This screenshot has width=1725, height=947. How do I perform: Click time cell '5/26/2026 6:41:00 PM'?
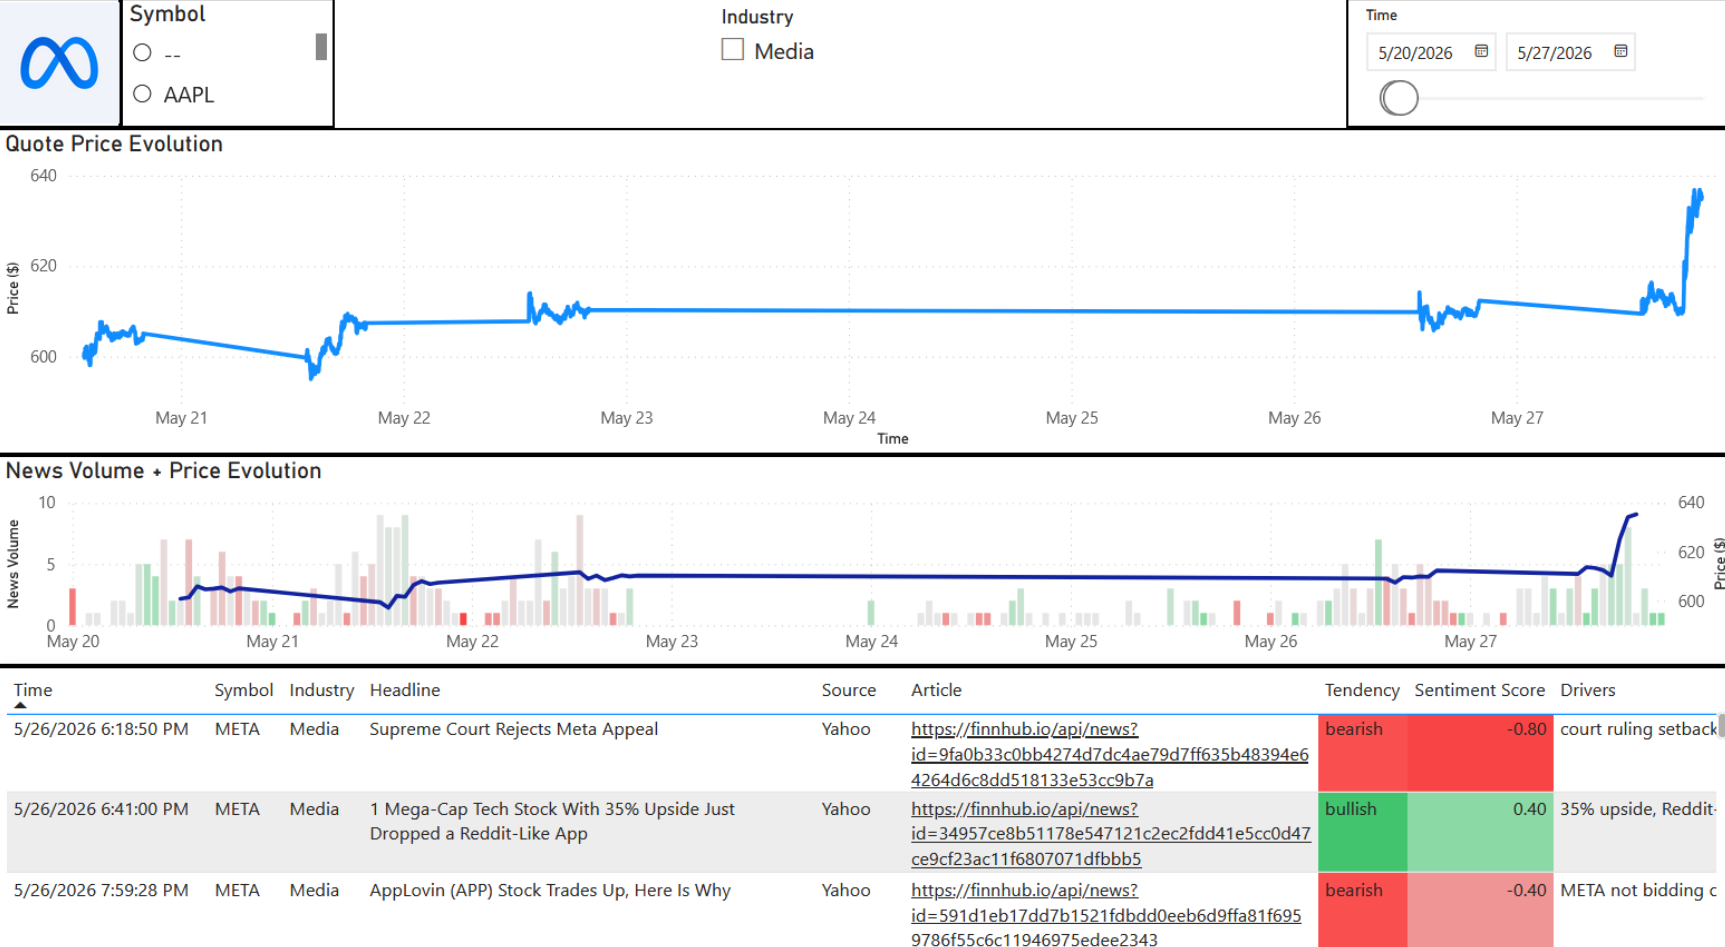coord(101,809)
